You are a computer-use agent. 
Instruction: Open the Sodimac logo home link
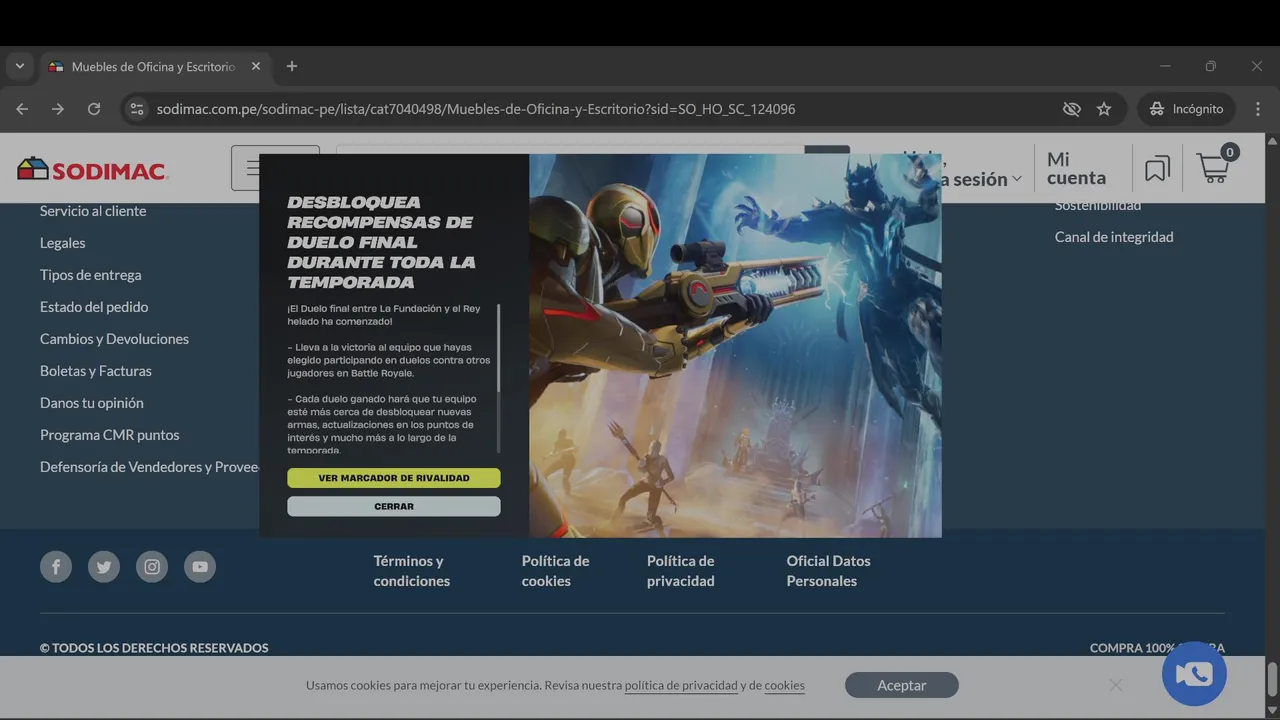pos(92,169)
